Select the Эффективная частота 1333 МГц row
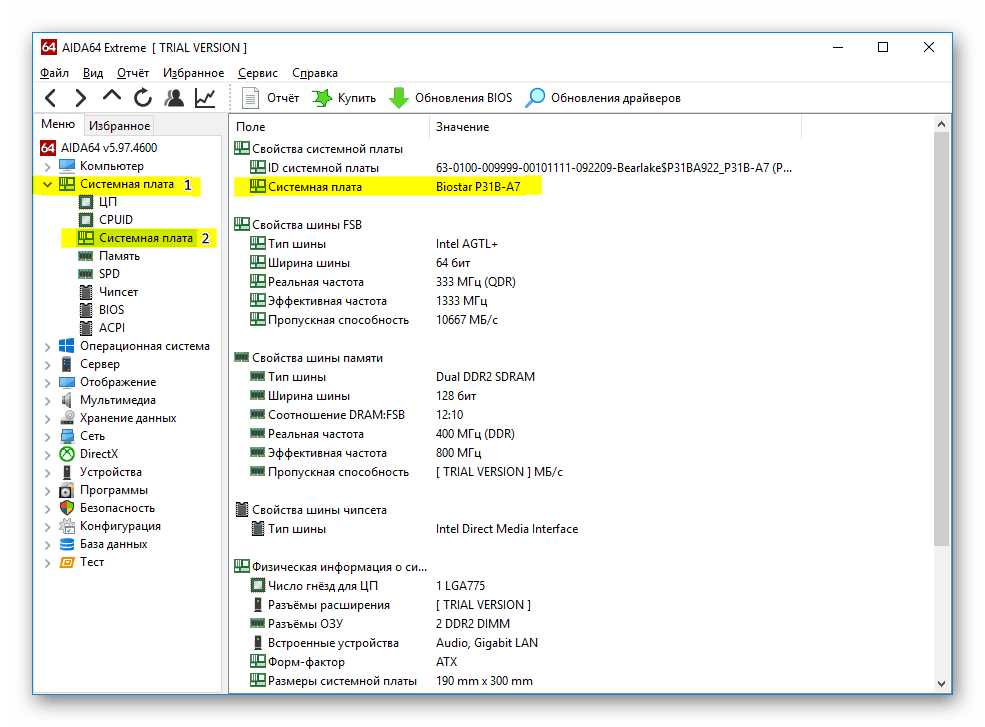This screenshot has height=727, width=985. pos(367,301)
